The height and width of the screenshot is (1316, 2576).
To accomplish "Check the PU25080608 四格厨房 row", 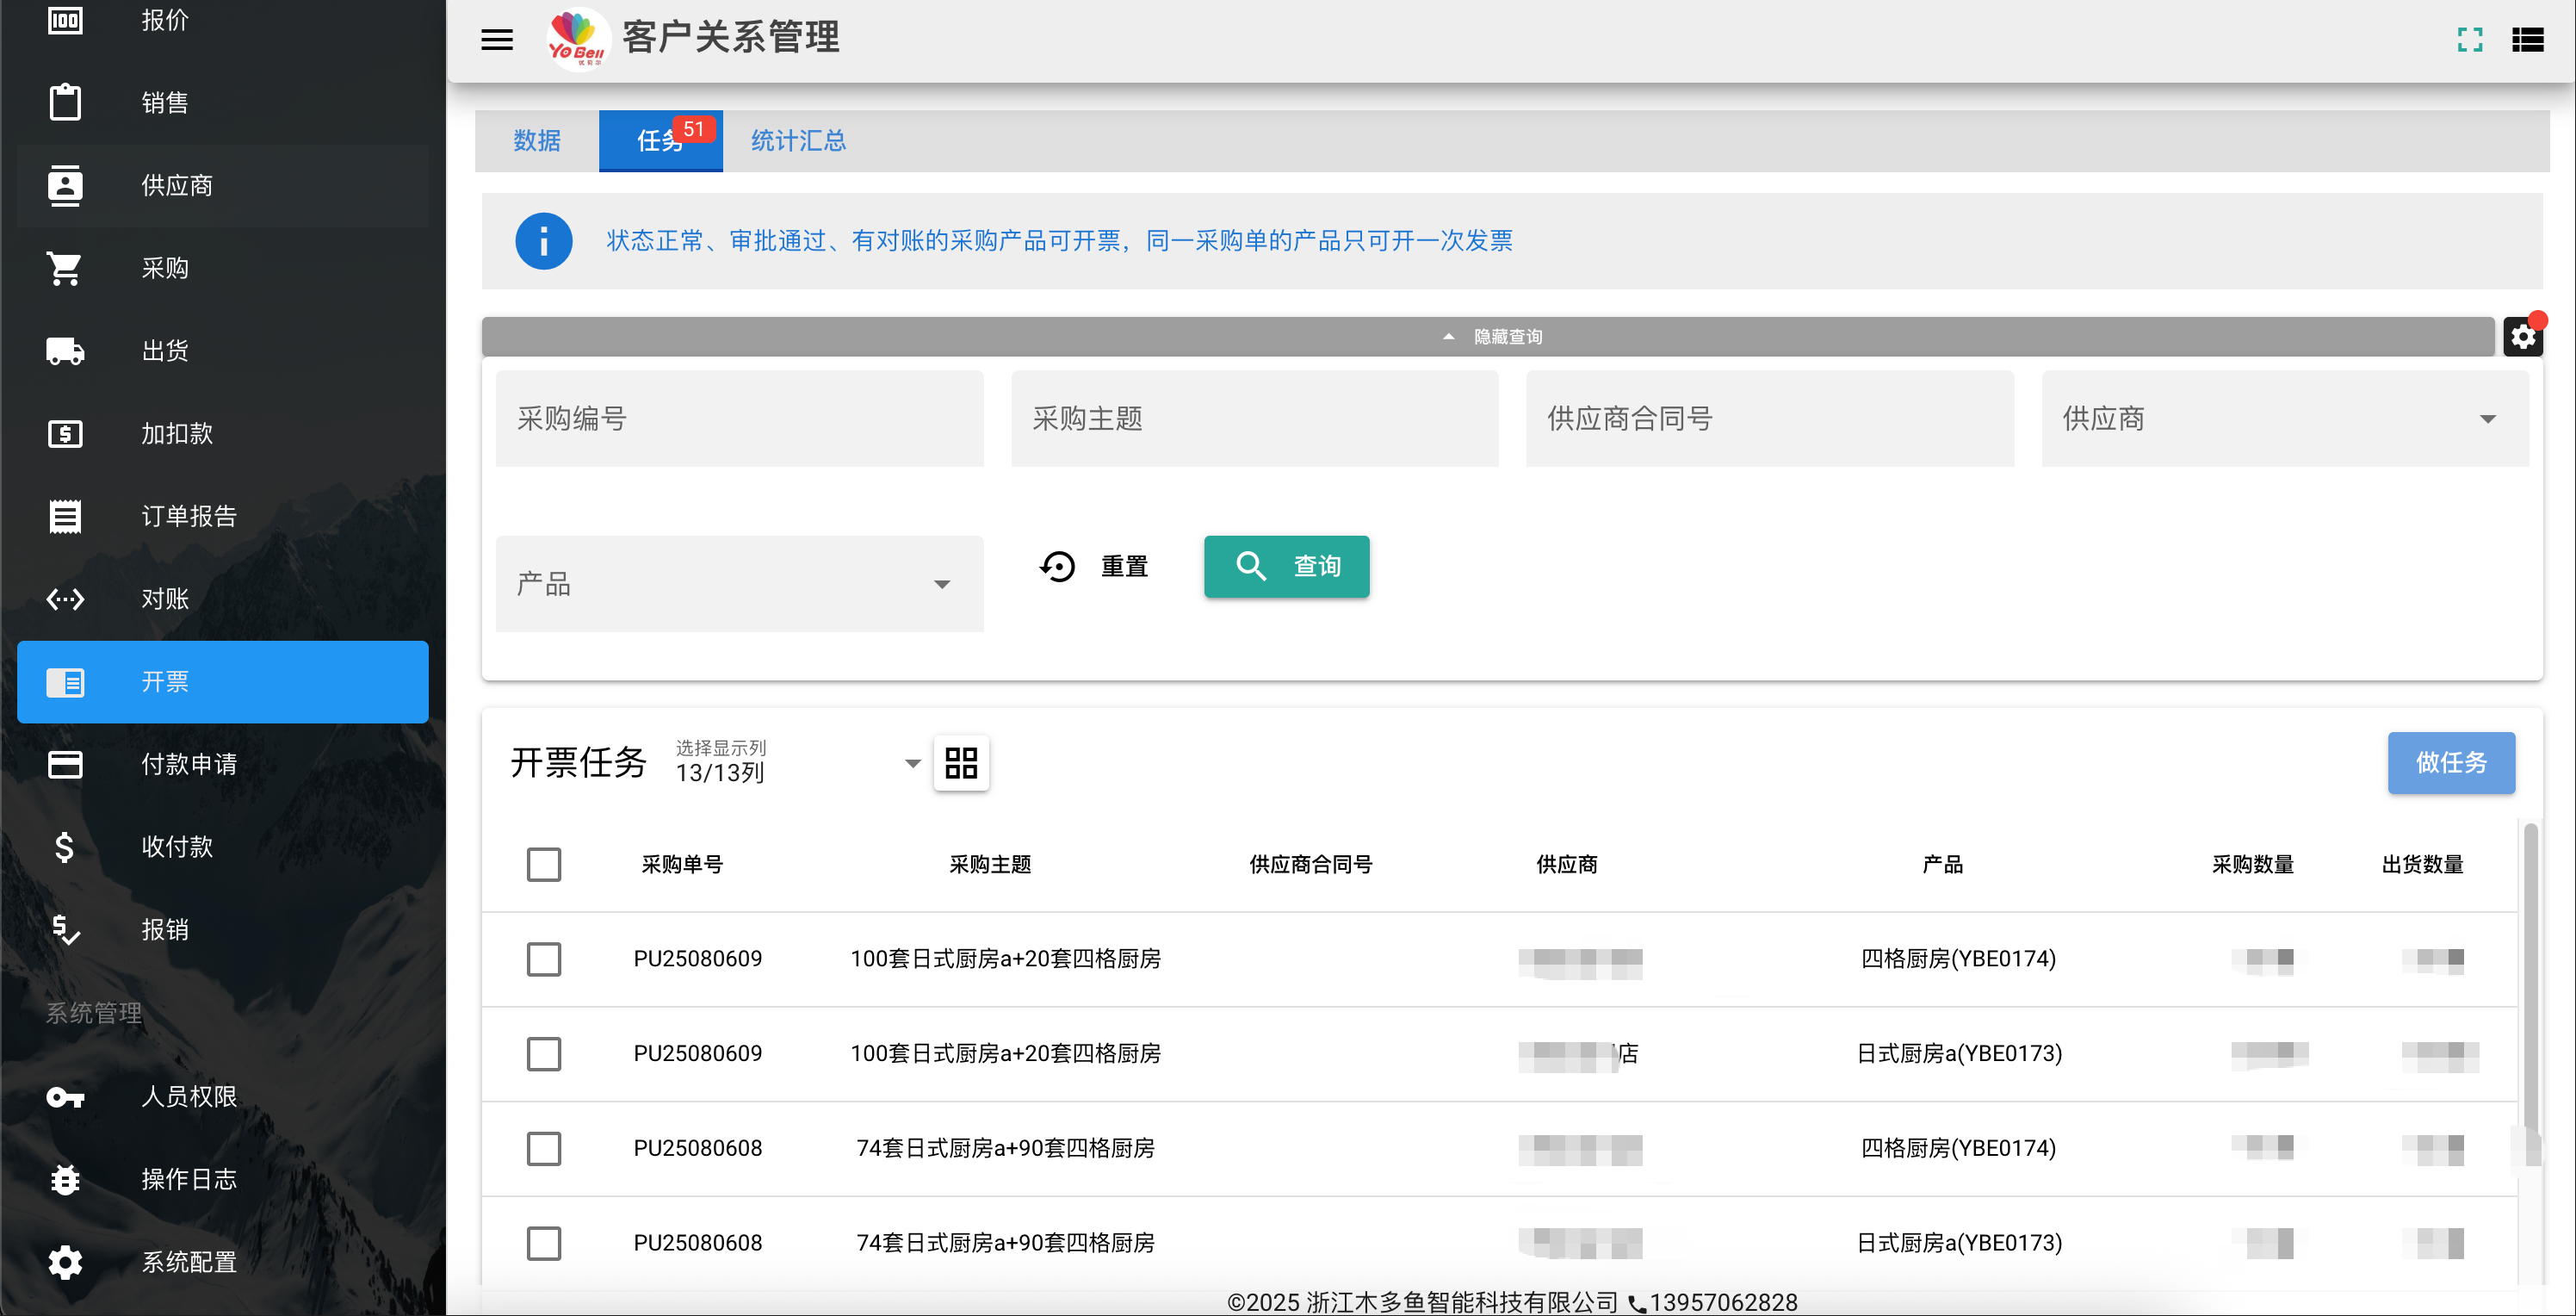I will pos(544,1148).
